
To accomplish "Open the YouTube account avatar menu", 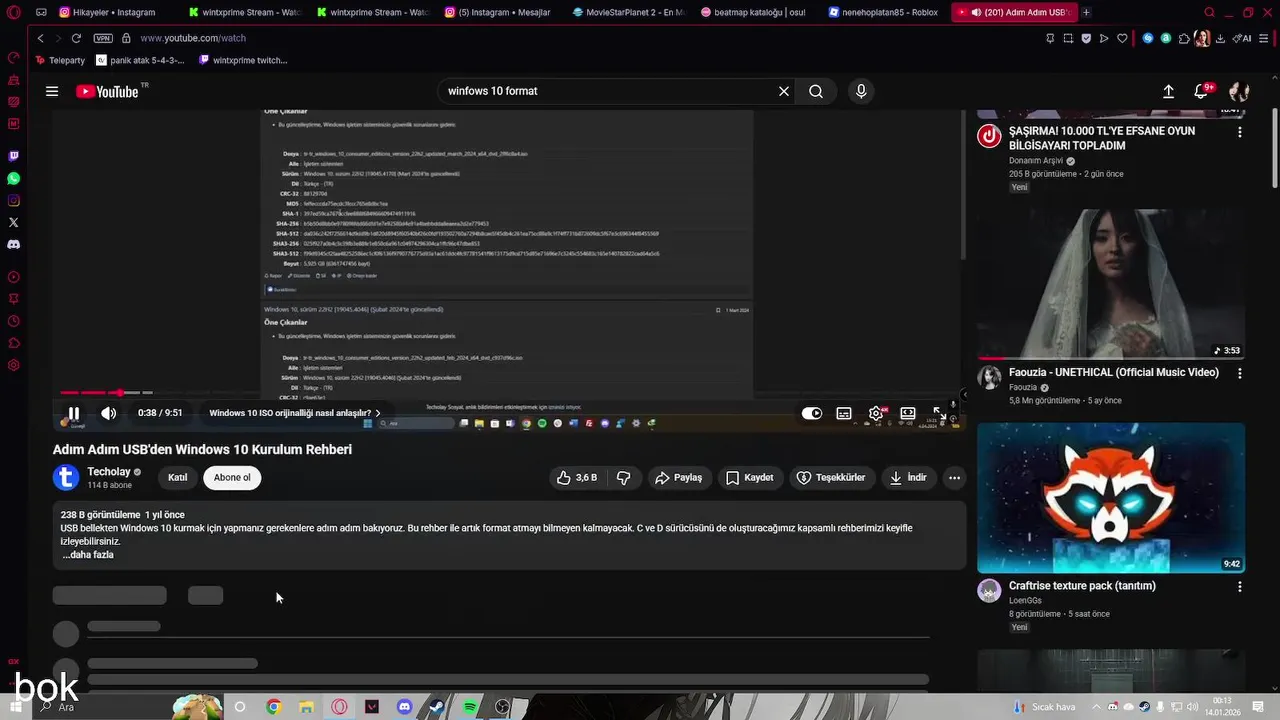I will point(1239,91).
